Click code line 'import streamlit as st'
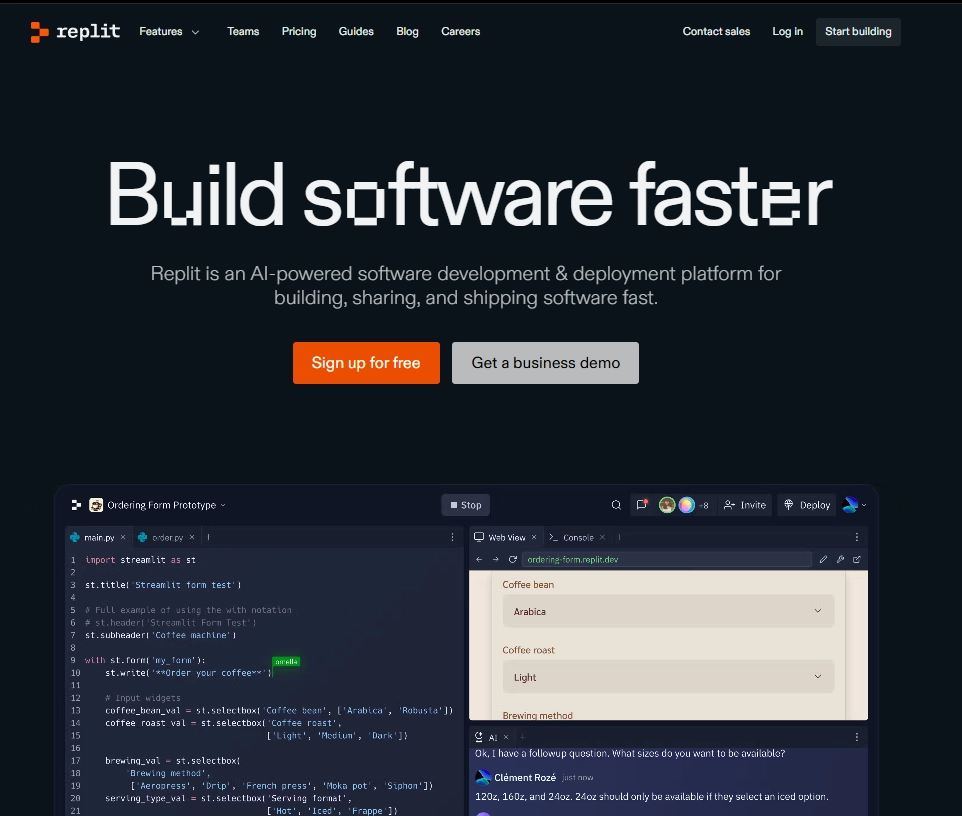Viewport: 962px width, 816px height. (140, 560)
